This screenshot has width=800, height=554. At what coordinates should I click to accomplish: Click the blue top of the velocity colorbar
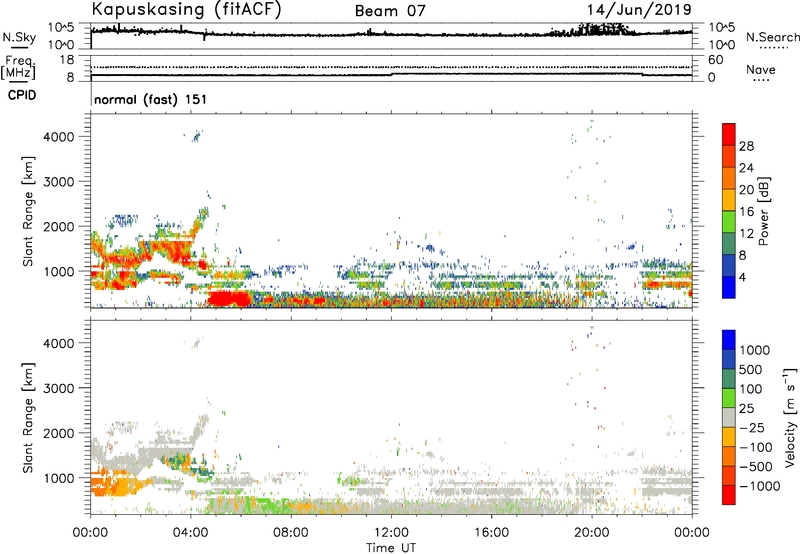coord(729,340)
